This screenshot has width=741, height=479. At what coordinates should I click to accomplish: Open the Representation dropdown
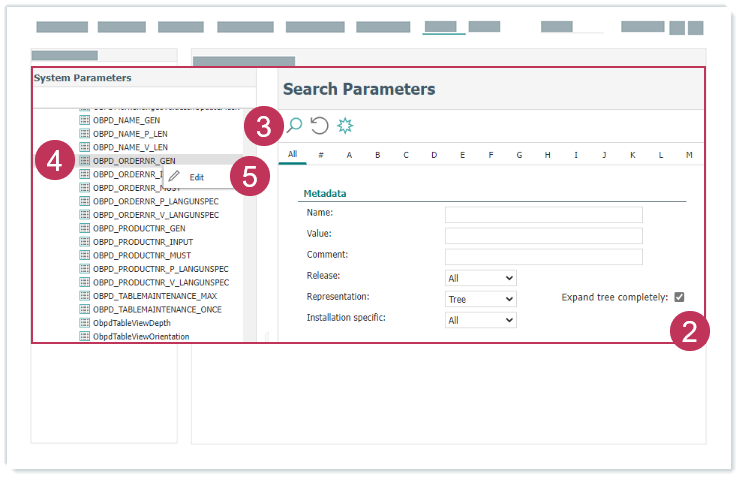480,299
